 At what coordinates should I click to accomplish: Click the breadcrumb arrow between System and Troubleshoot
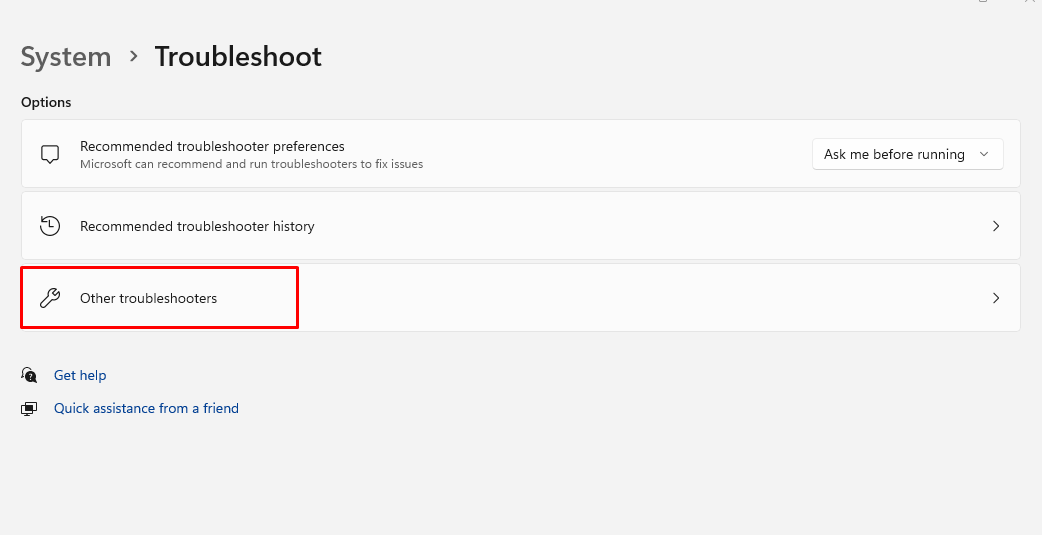[134, 57]
